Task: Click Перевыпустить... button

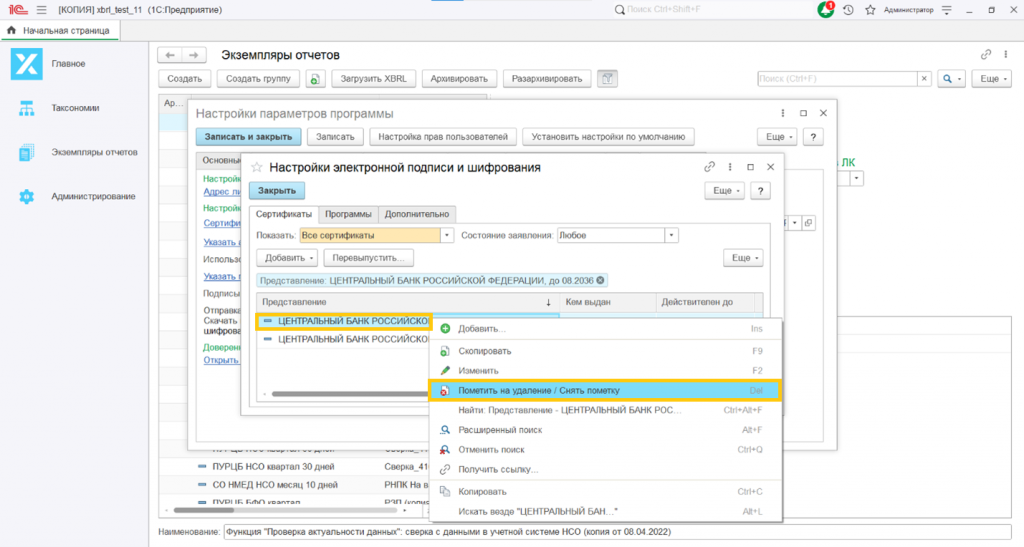Action: click(x=368, y=258)
